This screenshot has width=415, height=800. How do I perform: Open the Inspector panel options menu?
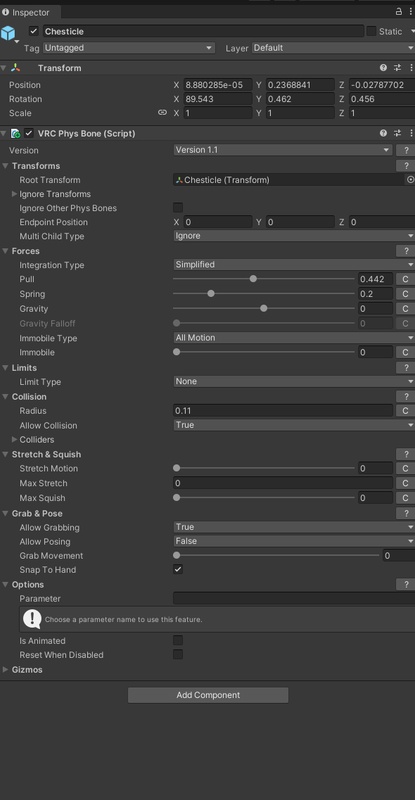(411, 11)
